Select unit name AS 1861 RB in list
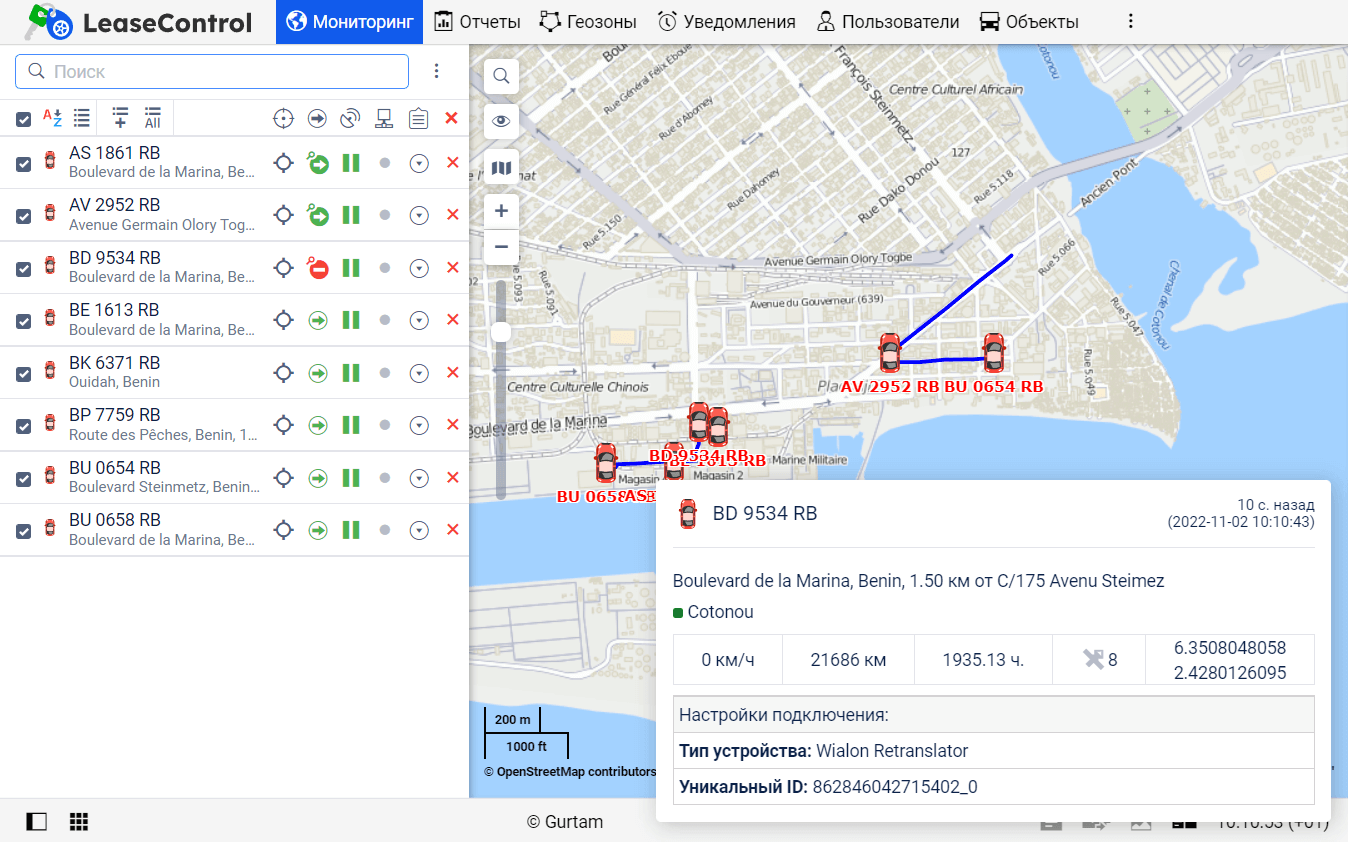The image size is (1348, 842). coord(115,153)
